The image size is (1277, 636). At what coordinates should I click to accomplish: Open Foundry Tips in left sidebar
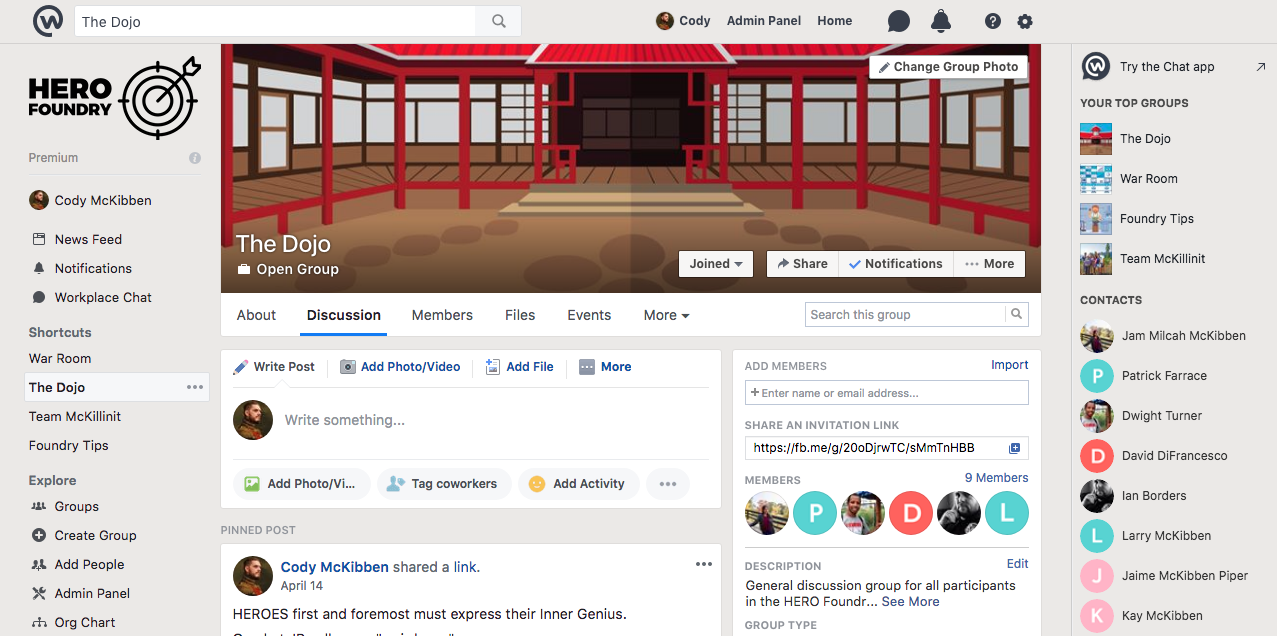coord(69,446)
